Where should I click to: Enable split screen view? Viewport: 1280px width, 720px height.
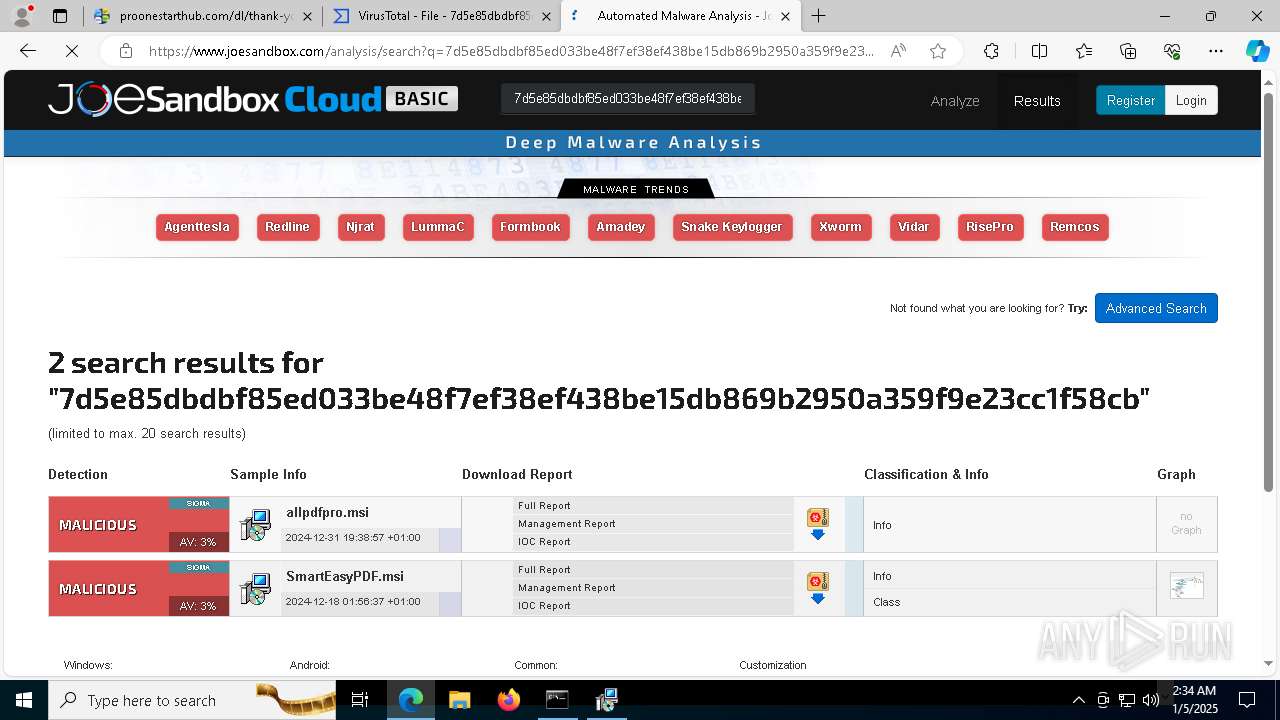coord(1039,51)
